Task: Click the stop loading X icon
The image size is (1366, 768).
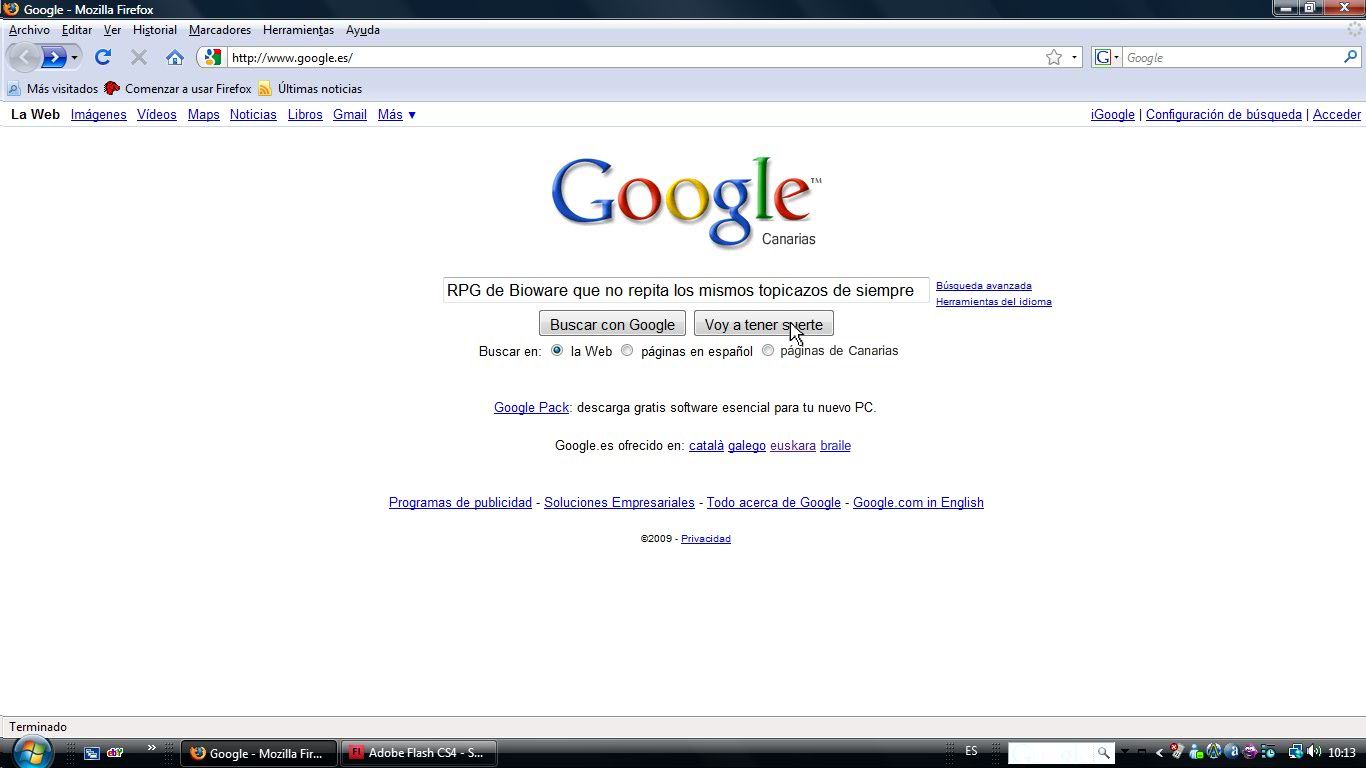Action: [x=139, y=57]
